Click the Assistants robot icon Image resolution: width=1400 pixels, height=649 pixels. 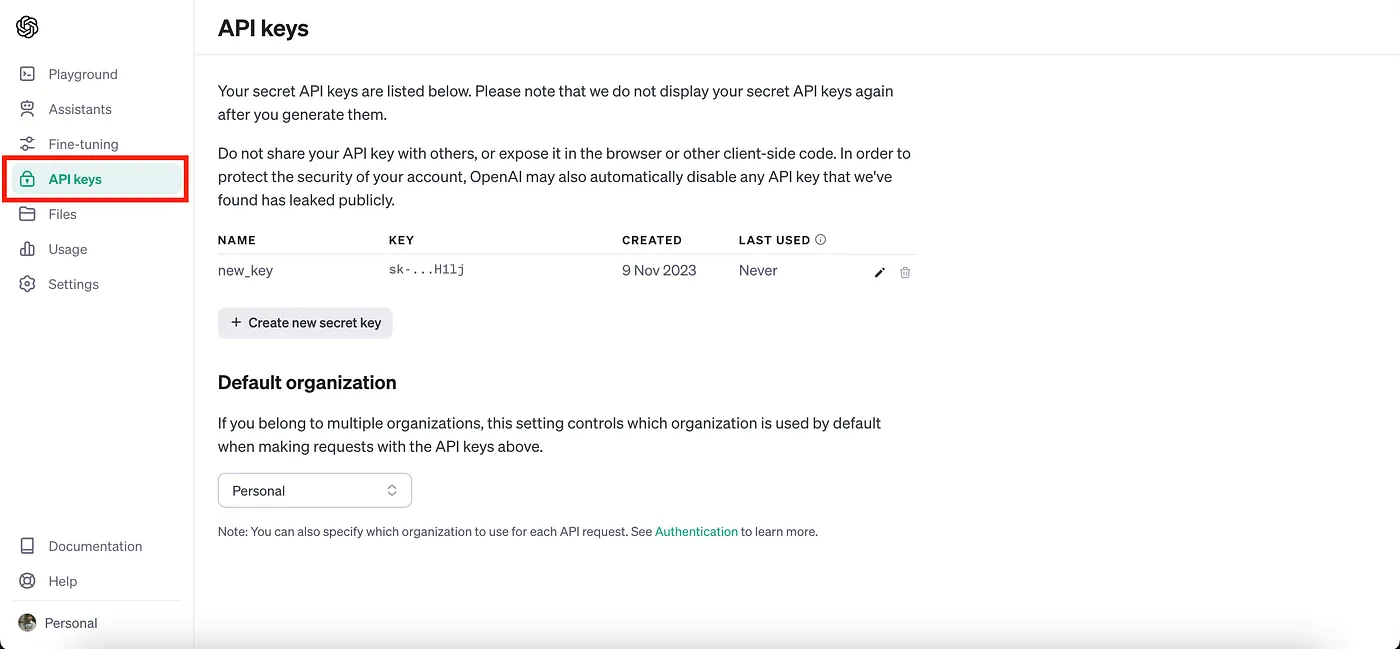[x=28, y=109]
